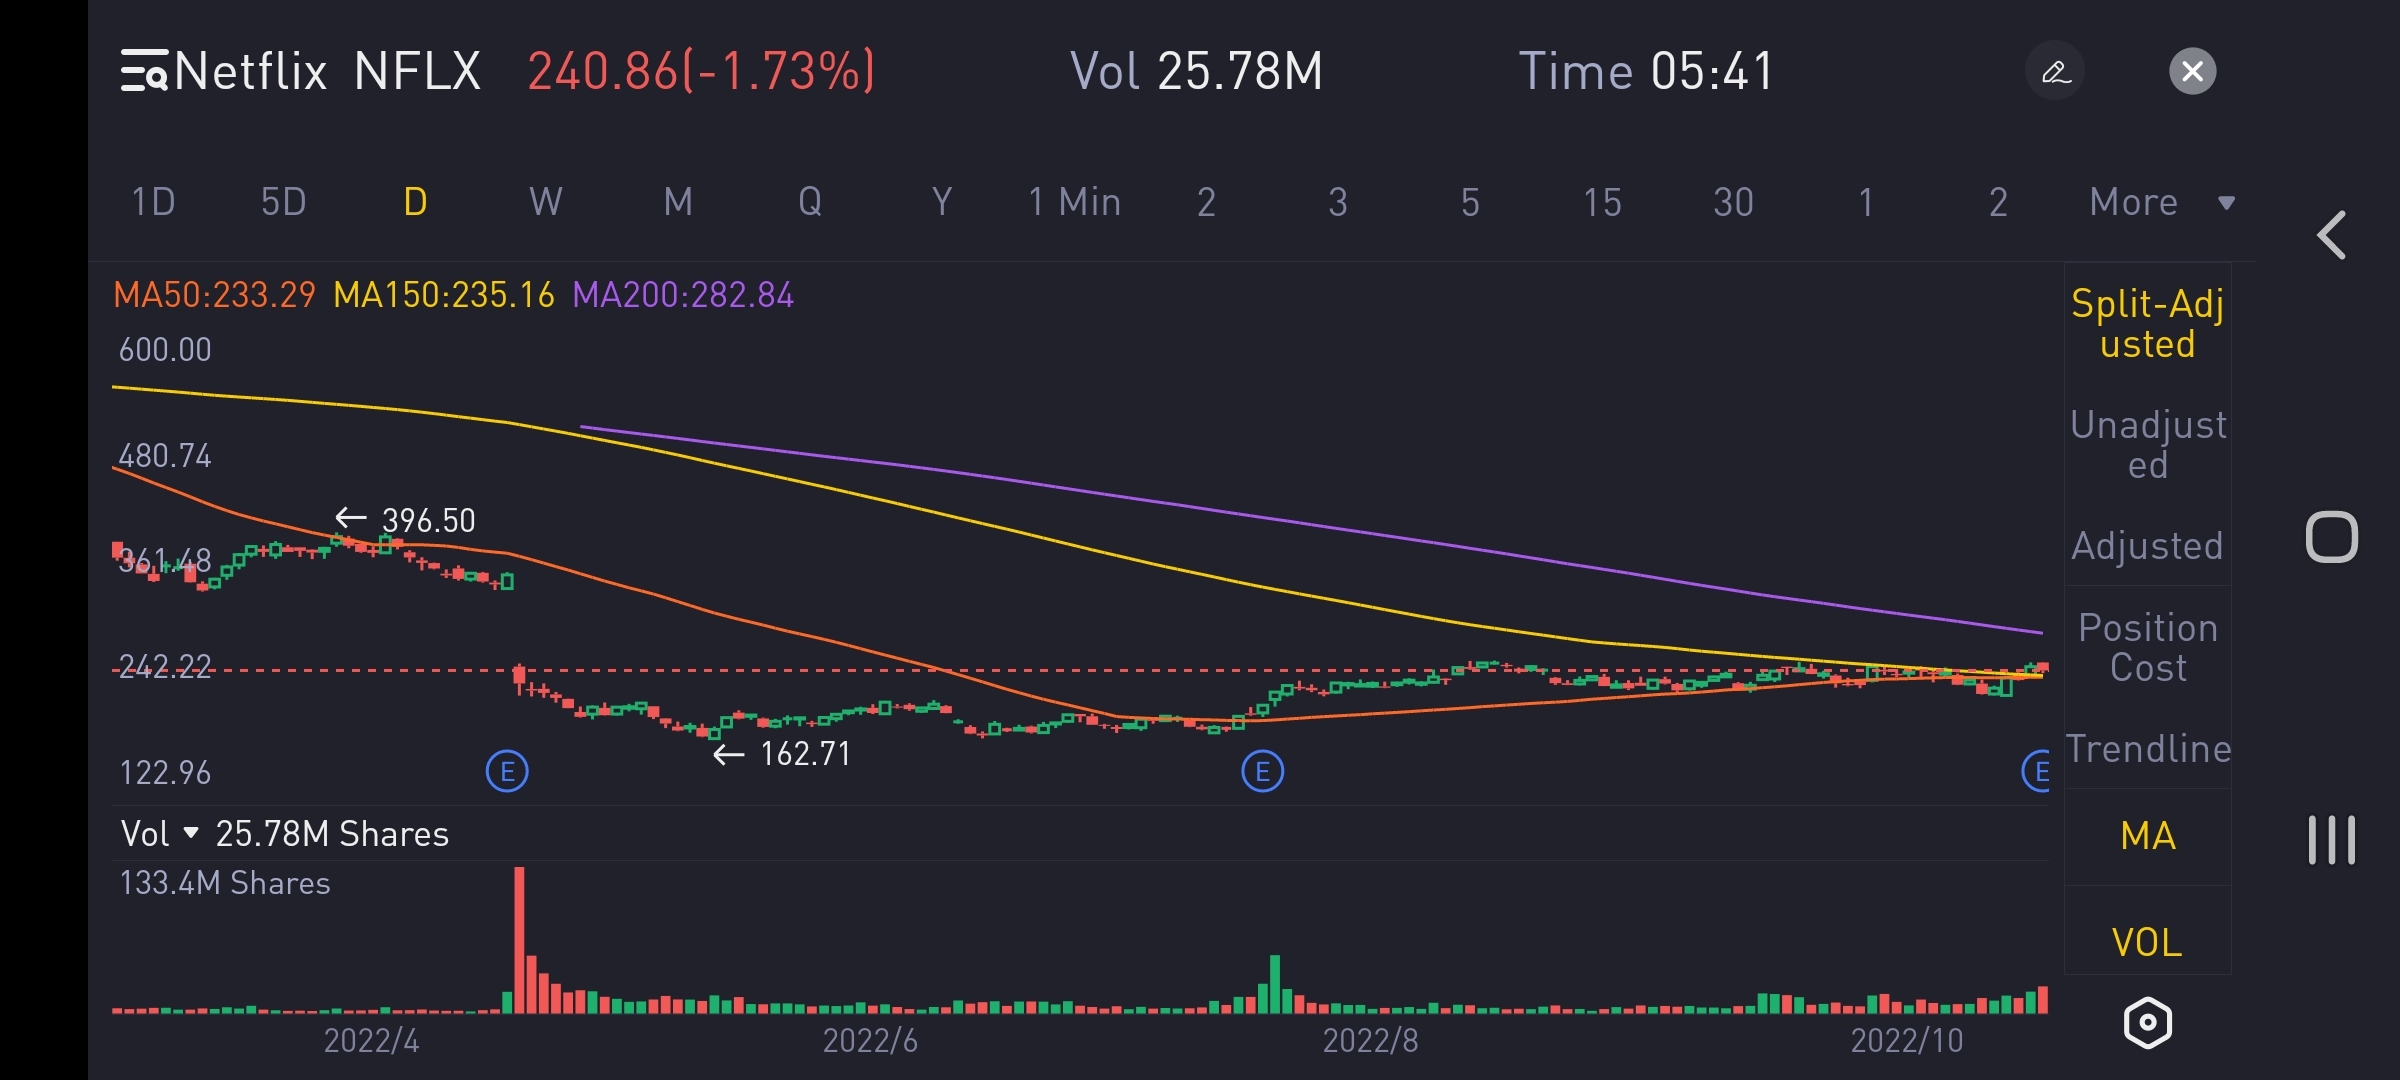Toggle the VOL indicator
The width and height of the screenshot is (2400, 1080).
pos(2147,942)
